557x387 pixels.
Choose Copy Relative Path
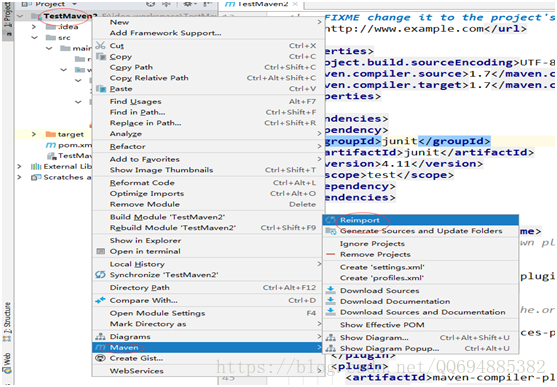[x=209, y=78]
